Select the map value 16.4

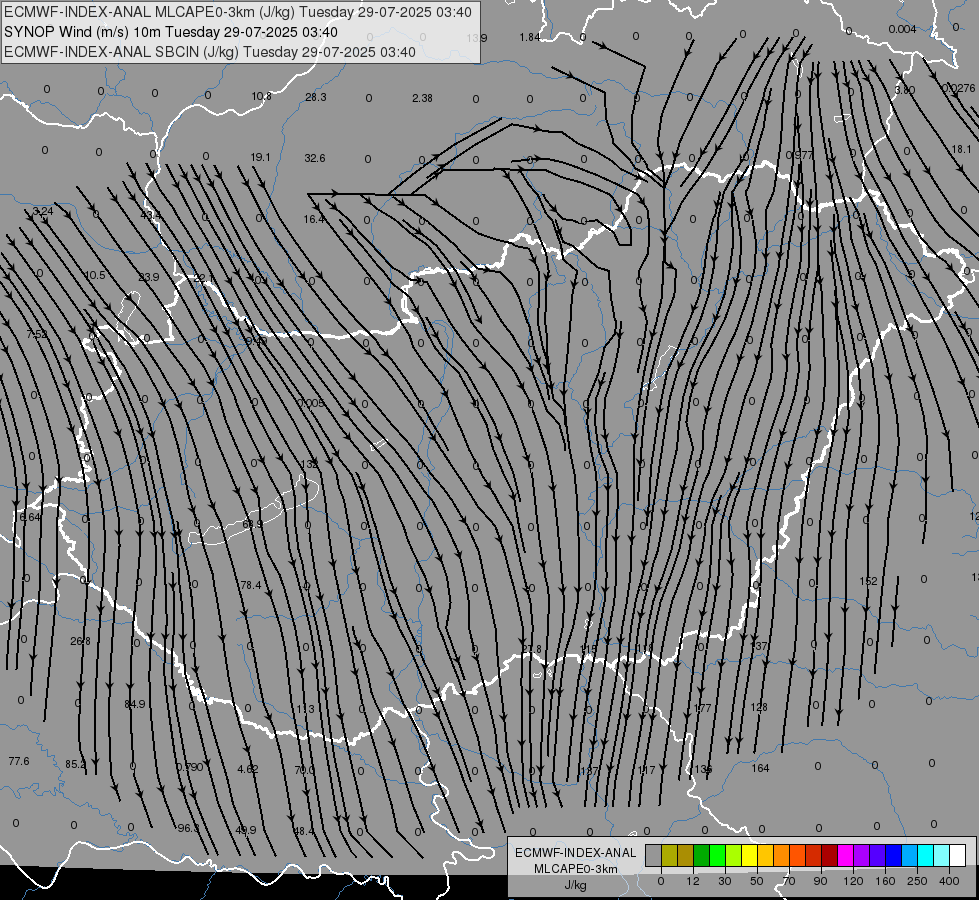tap(313, 219)
